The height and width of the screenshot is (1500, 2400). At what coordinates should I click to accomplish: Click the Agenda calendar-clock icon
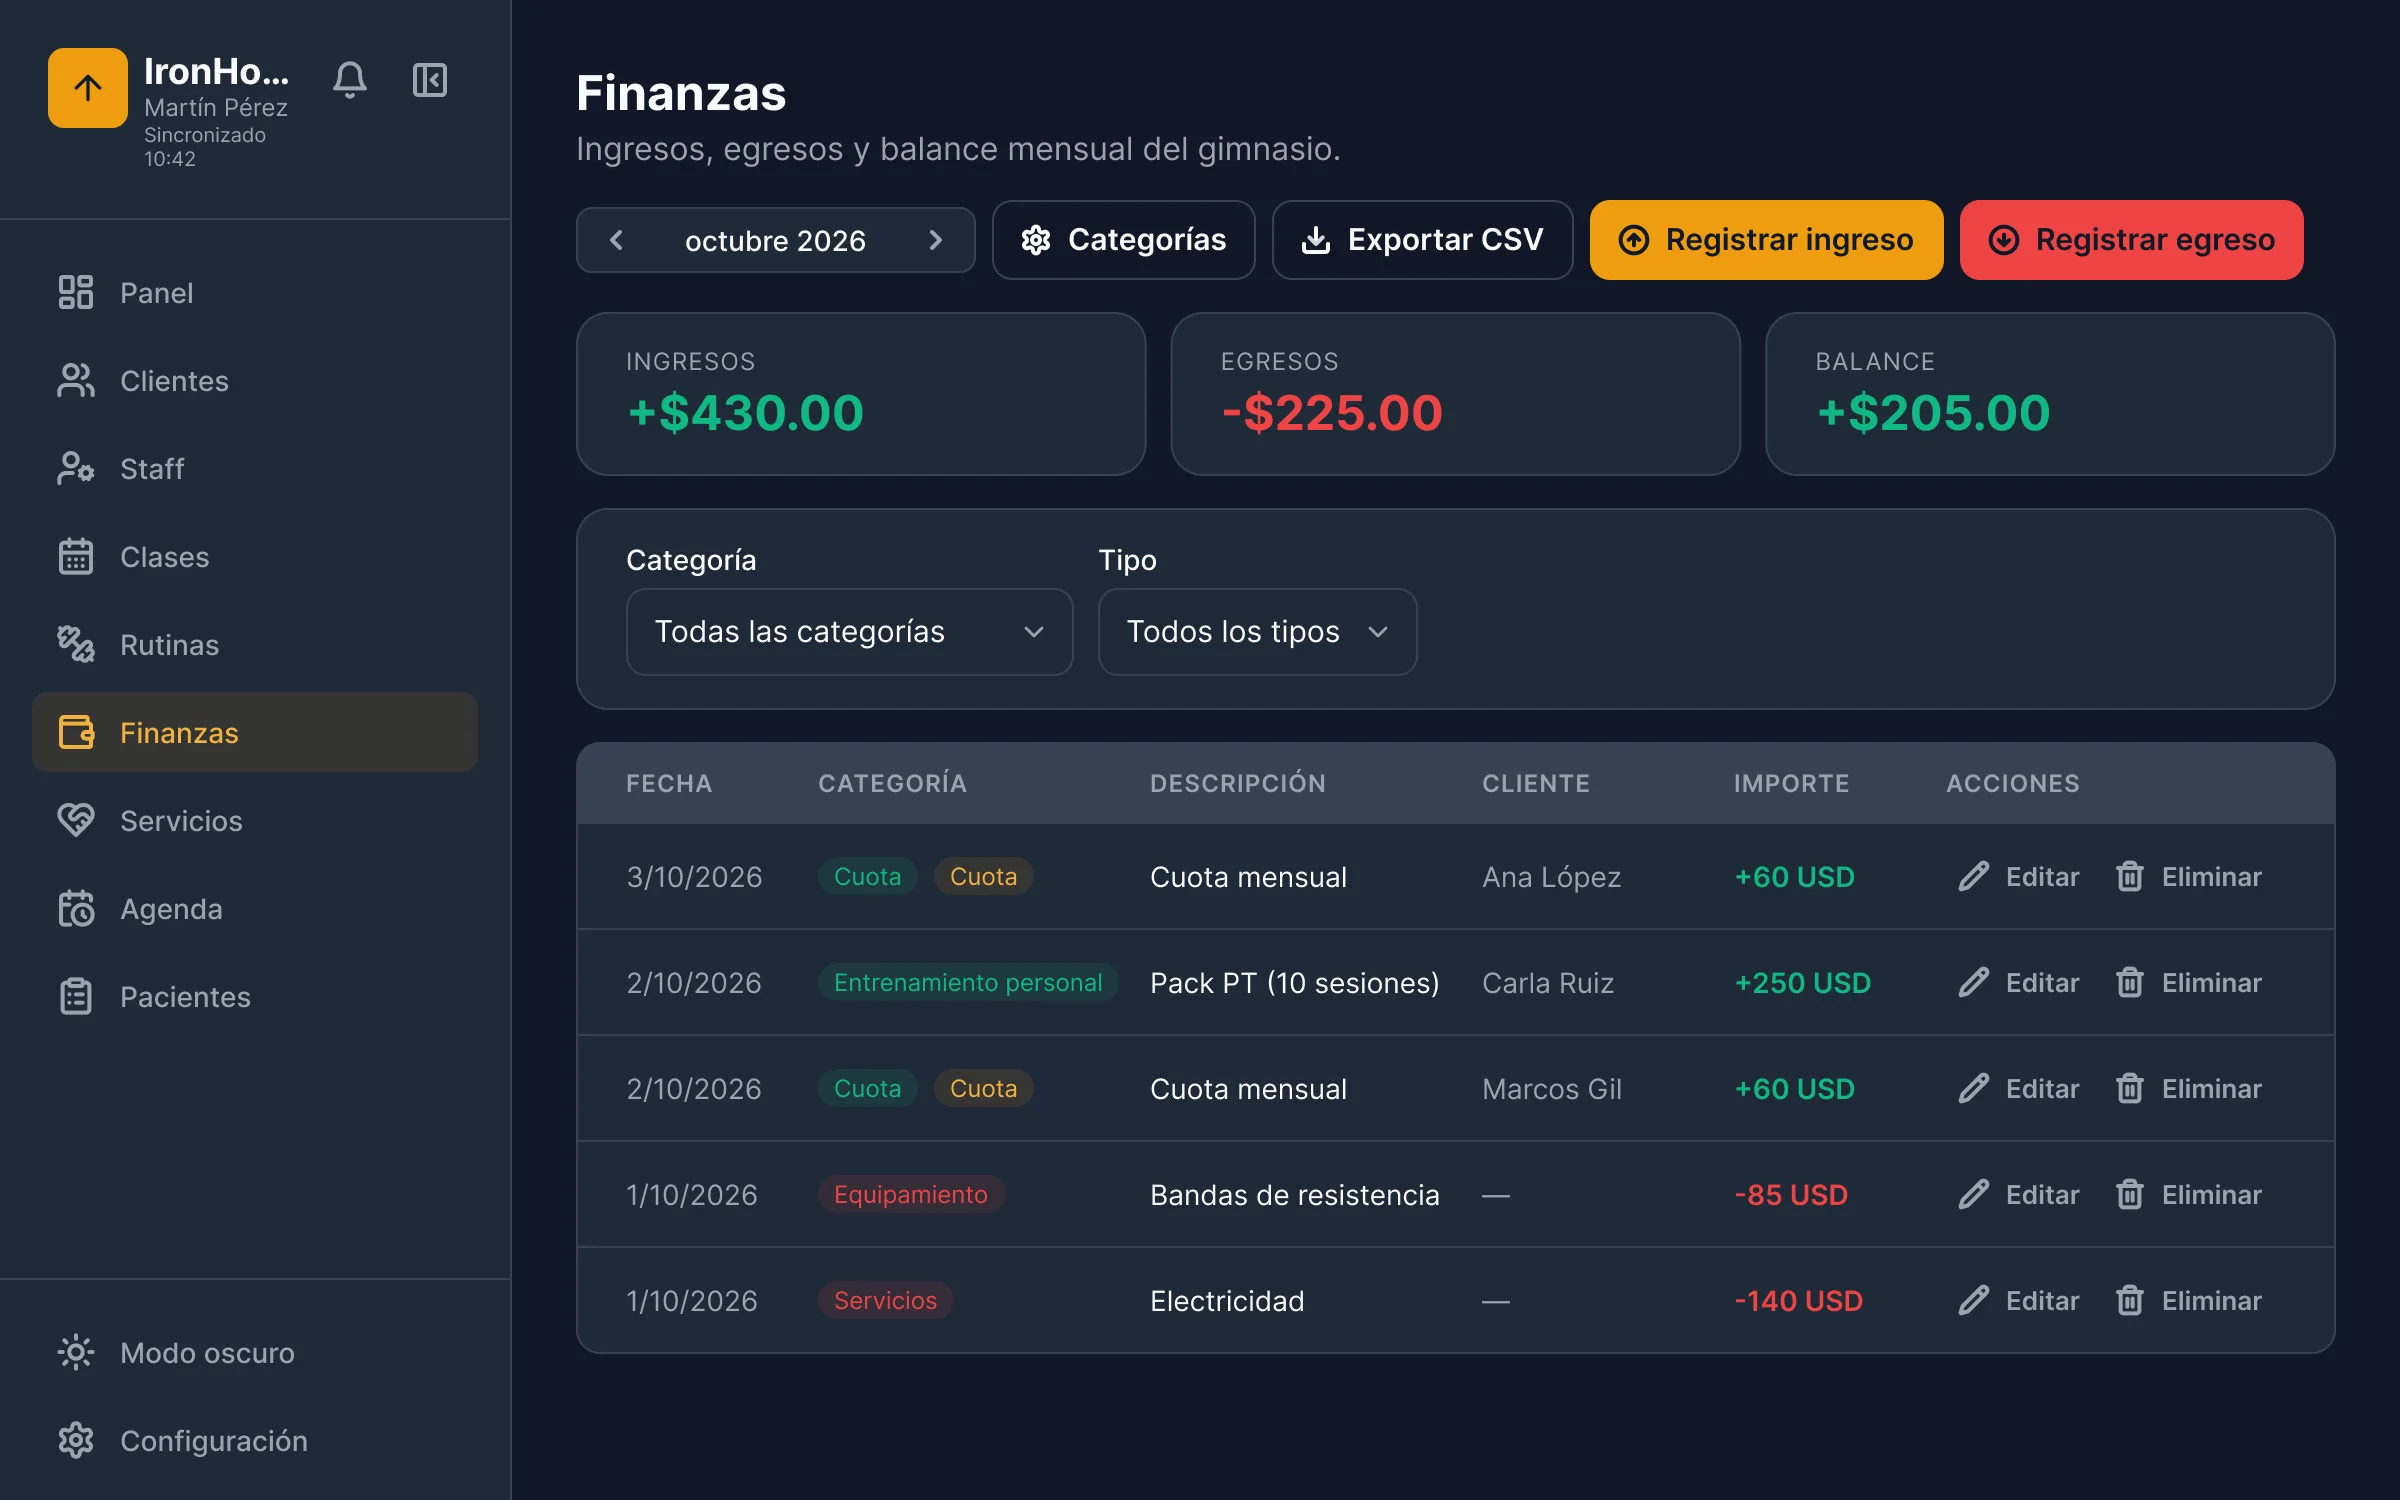pyautogui.click(x=76, y=909)
